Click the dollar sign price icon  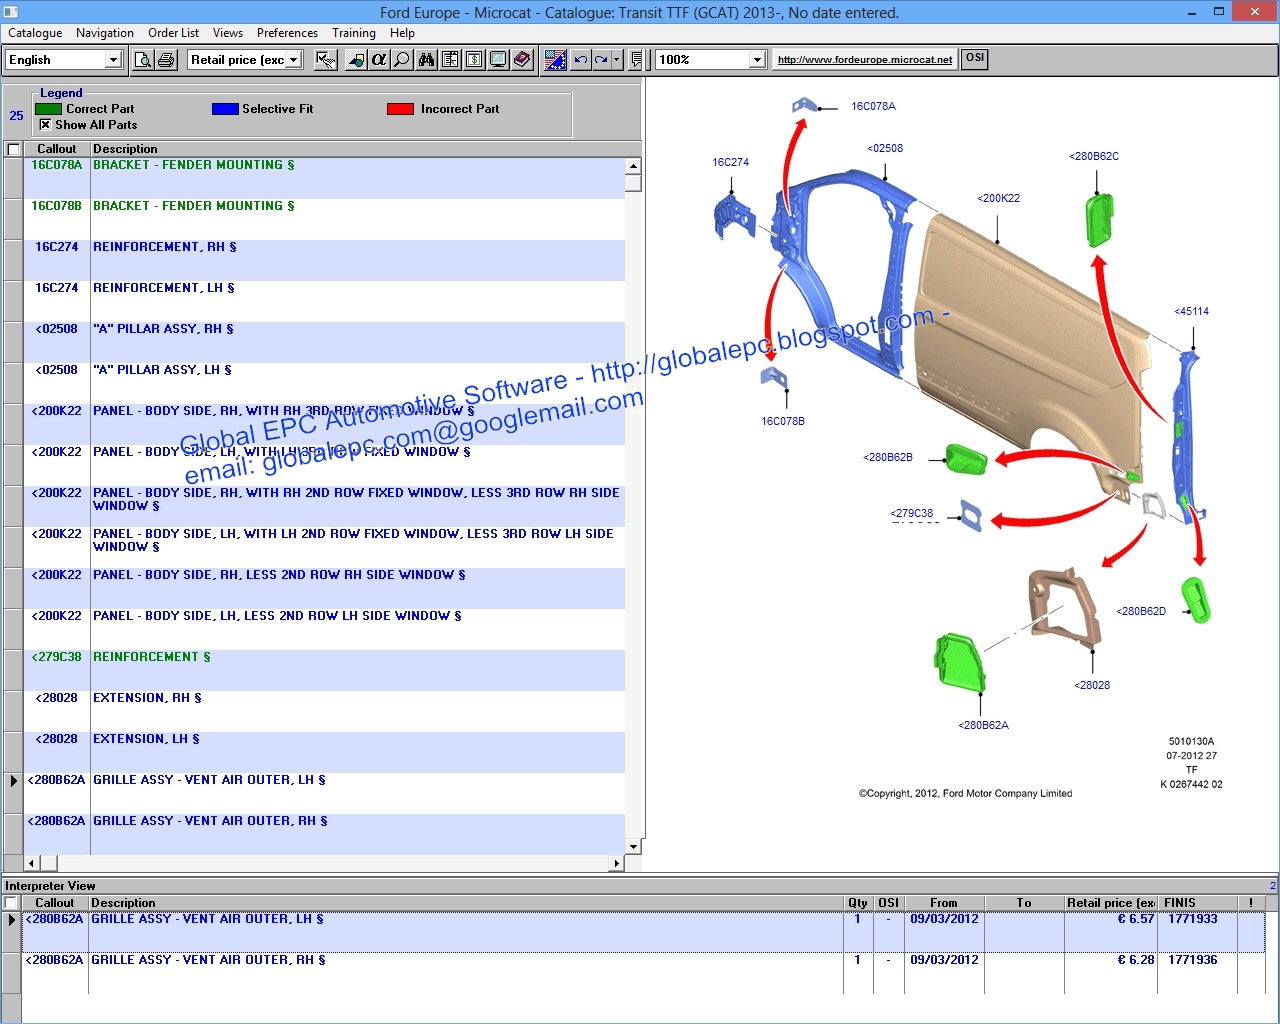click(x=475, y=60)
